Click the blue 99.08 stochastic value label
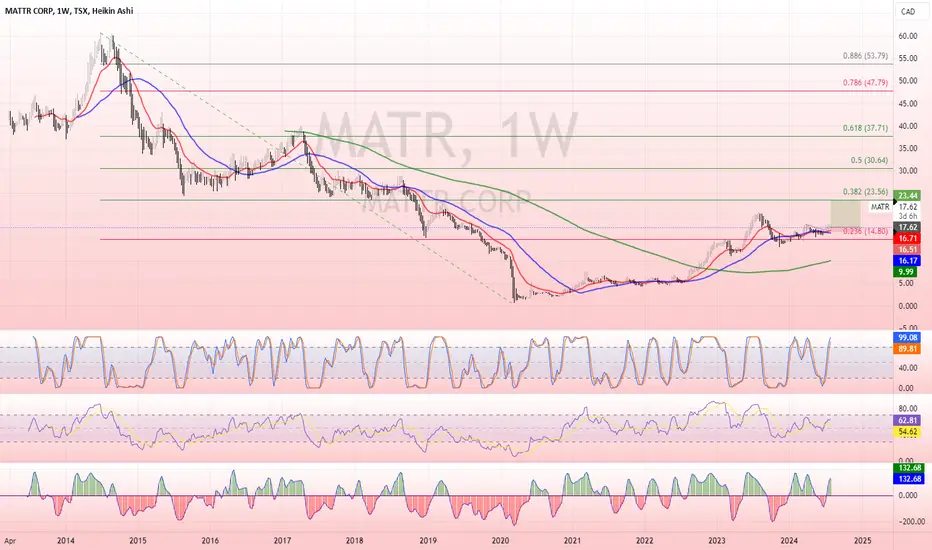Viewport: 932px width, 550px height. coord(908,338)
